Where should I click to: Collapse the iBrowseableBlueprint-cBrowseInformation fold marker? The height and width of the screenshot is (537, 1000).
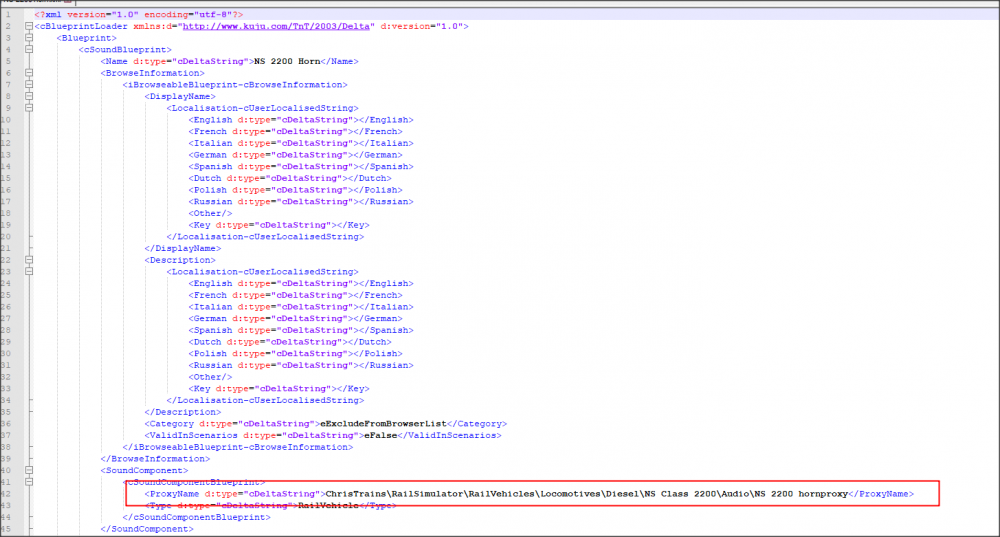pos(27,85)
